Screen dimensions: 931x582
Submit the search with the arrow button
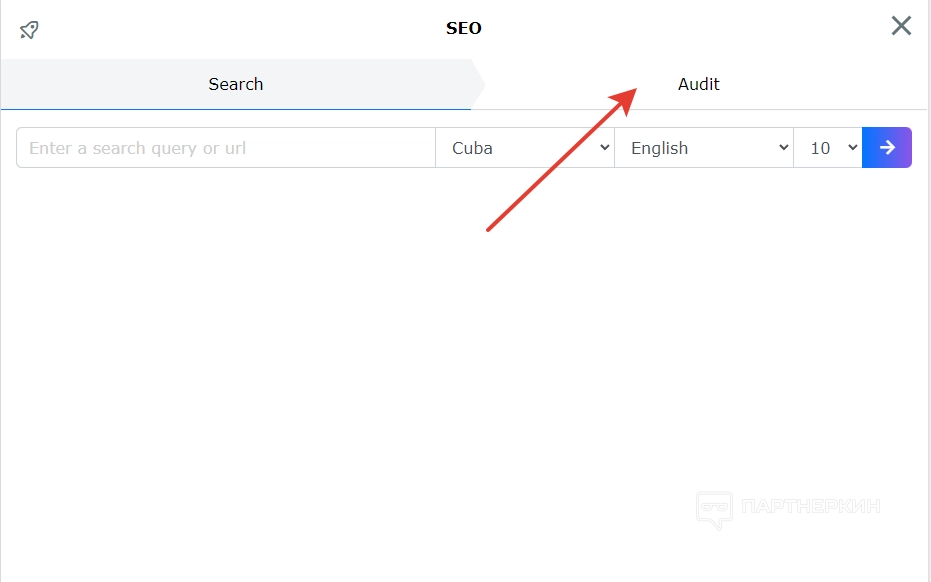coord(887,148)
